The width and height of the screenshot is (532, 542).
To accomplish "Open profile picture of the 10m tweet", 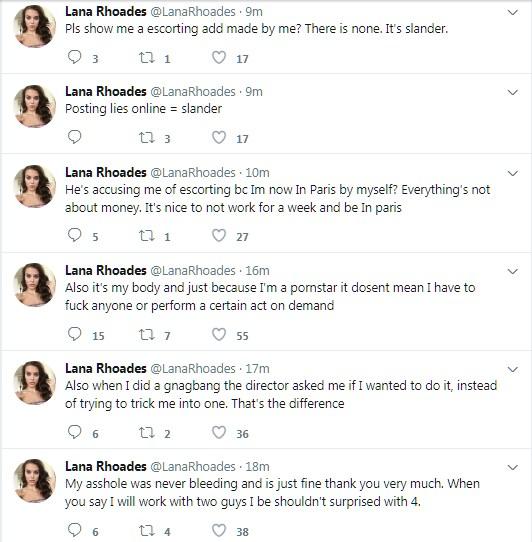I will click(x=35, y=186).
